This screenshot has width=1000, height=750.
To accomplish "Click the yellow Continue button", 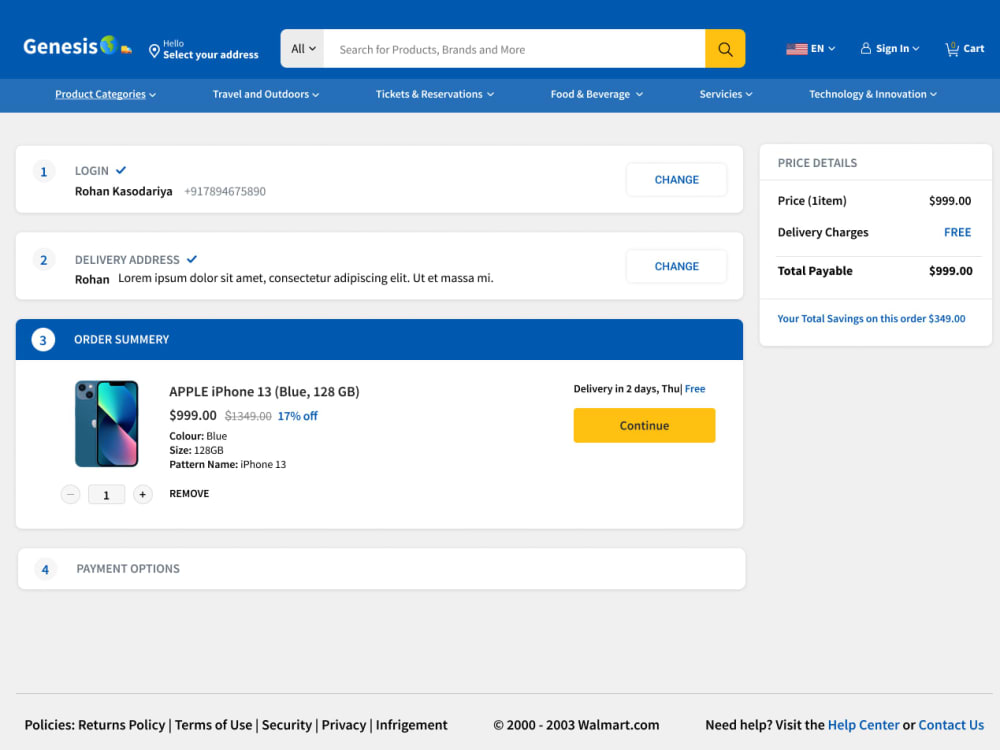I will point(644,425).
